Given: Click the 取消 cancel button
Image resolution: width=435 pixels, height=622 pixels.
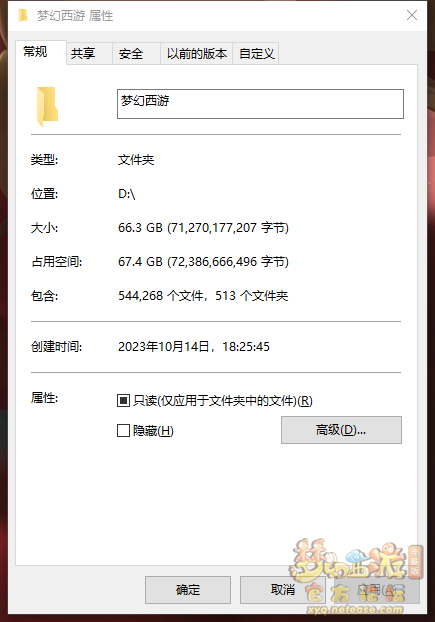Looking at the screenshot, I should coord(283,589).
